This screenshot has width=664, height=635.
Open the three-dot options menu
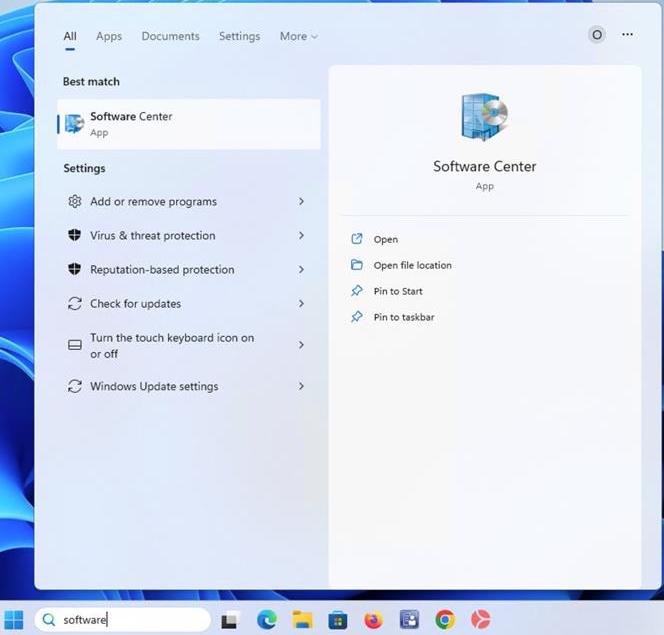point(627,35)
